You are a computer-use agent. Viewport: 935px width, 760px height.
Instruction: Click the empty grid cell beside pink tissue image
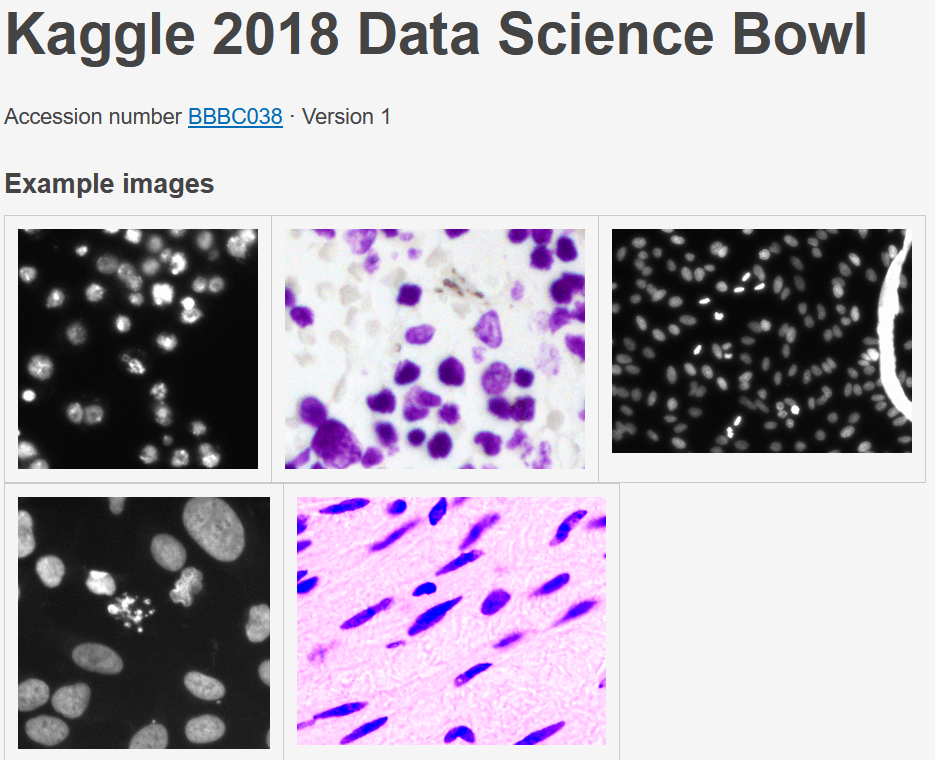click(772, 621)
